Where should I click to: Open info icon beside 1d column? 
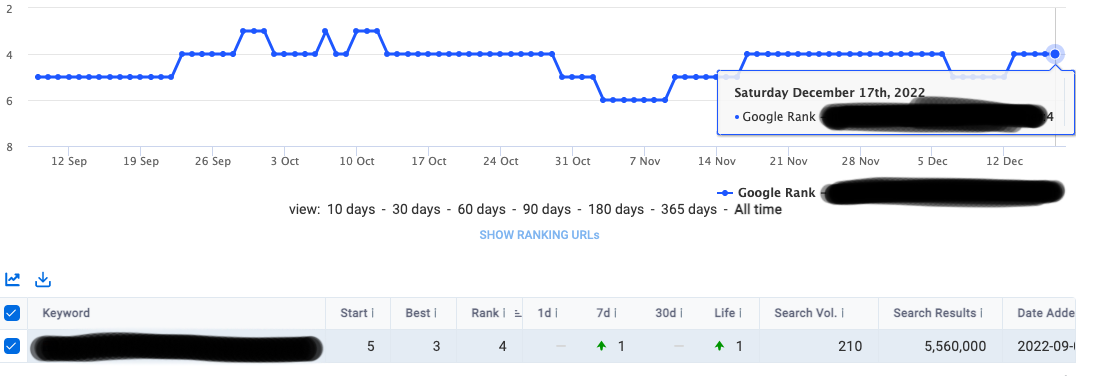556,313
